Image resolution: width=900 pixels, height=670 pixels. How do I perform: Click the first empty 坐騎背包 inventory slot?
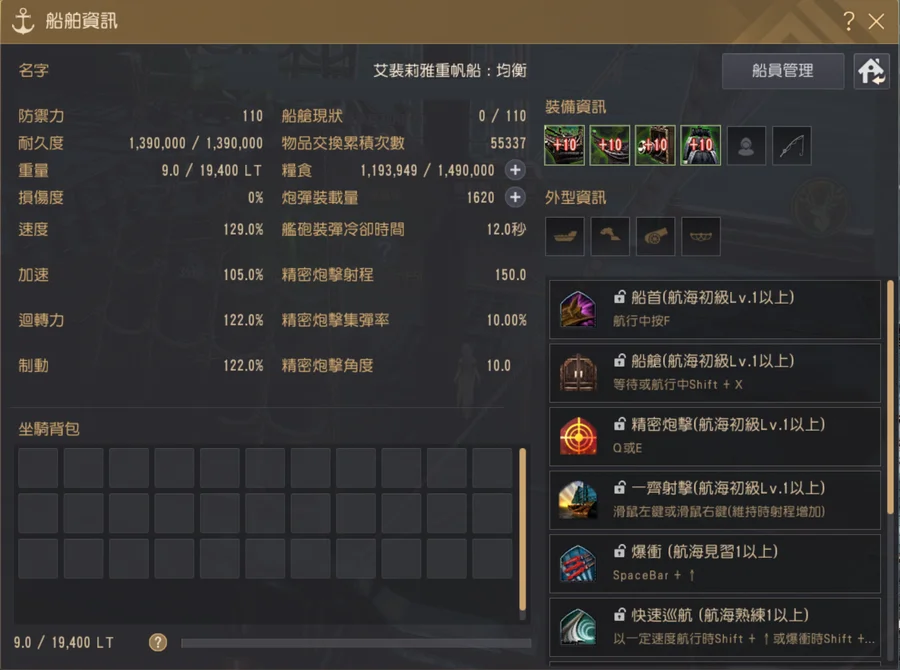(38, 468)
